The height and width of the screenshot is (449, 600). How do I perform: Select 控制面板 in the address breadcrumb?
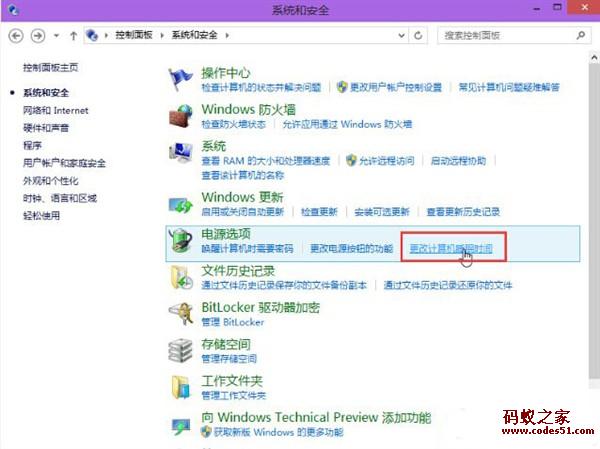coord(134,35)
